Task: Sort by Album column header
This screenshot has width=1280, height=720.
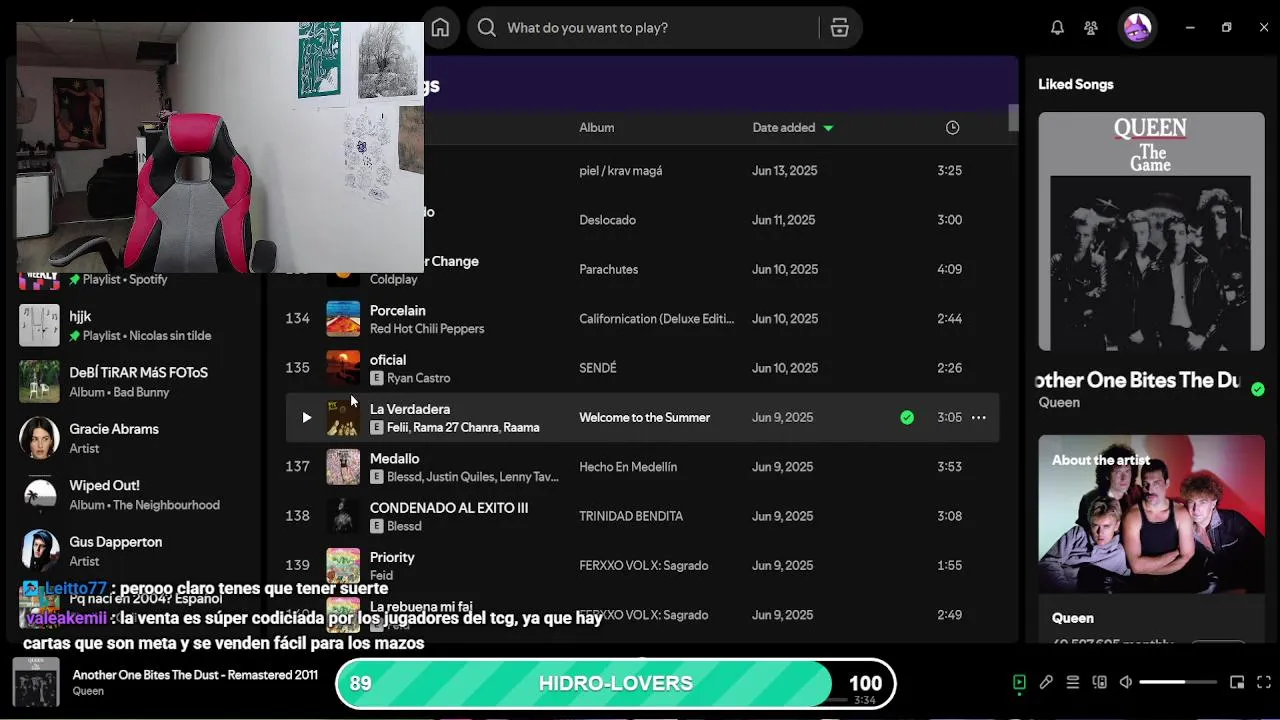Action: click(597, 128)
